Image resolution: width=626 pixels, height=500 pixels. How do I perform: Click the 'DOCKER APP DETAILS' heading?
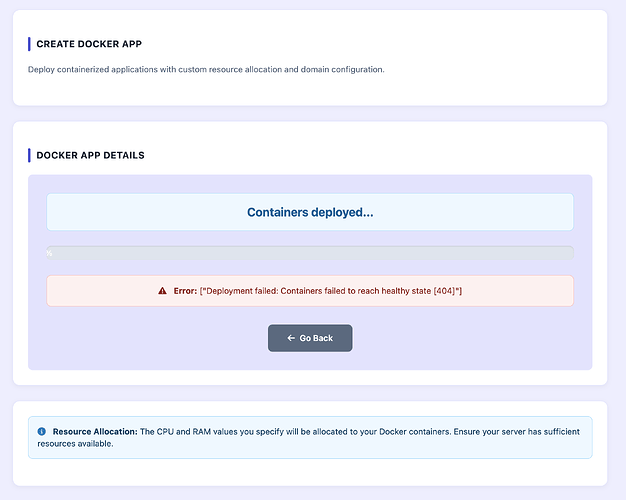click(x=90, y=155)
